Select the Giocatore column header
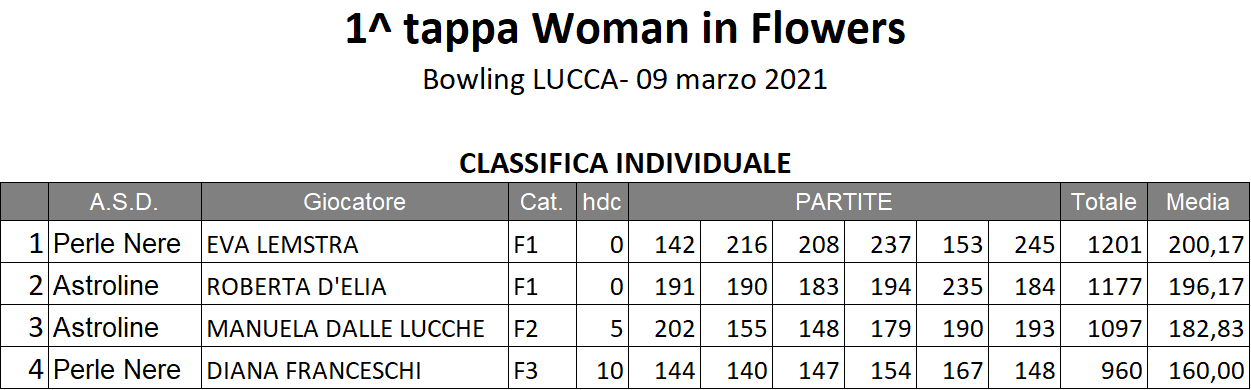Screen dimensions: 1251x390 [x=355, y=202]
